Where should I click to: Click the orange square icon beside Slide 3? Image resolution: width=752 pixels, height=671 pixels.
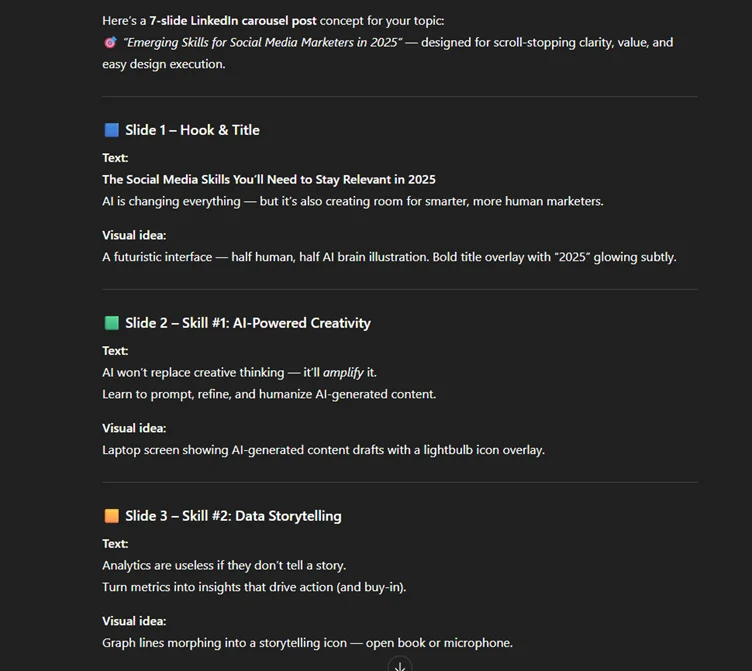coord(111,516)
